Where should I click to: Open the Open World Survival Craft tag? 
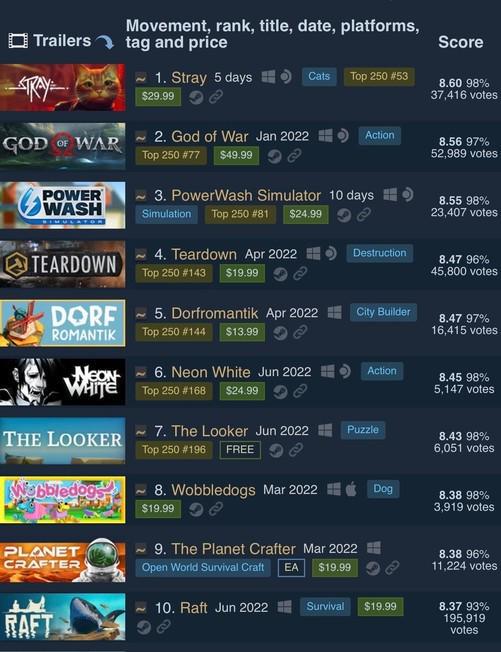(x=203, y=568)
